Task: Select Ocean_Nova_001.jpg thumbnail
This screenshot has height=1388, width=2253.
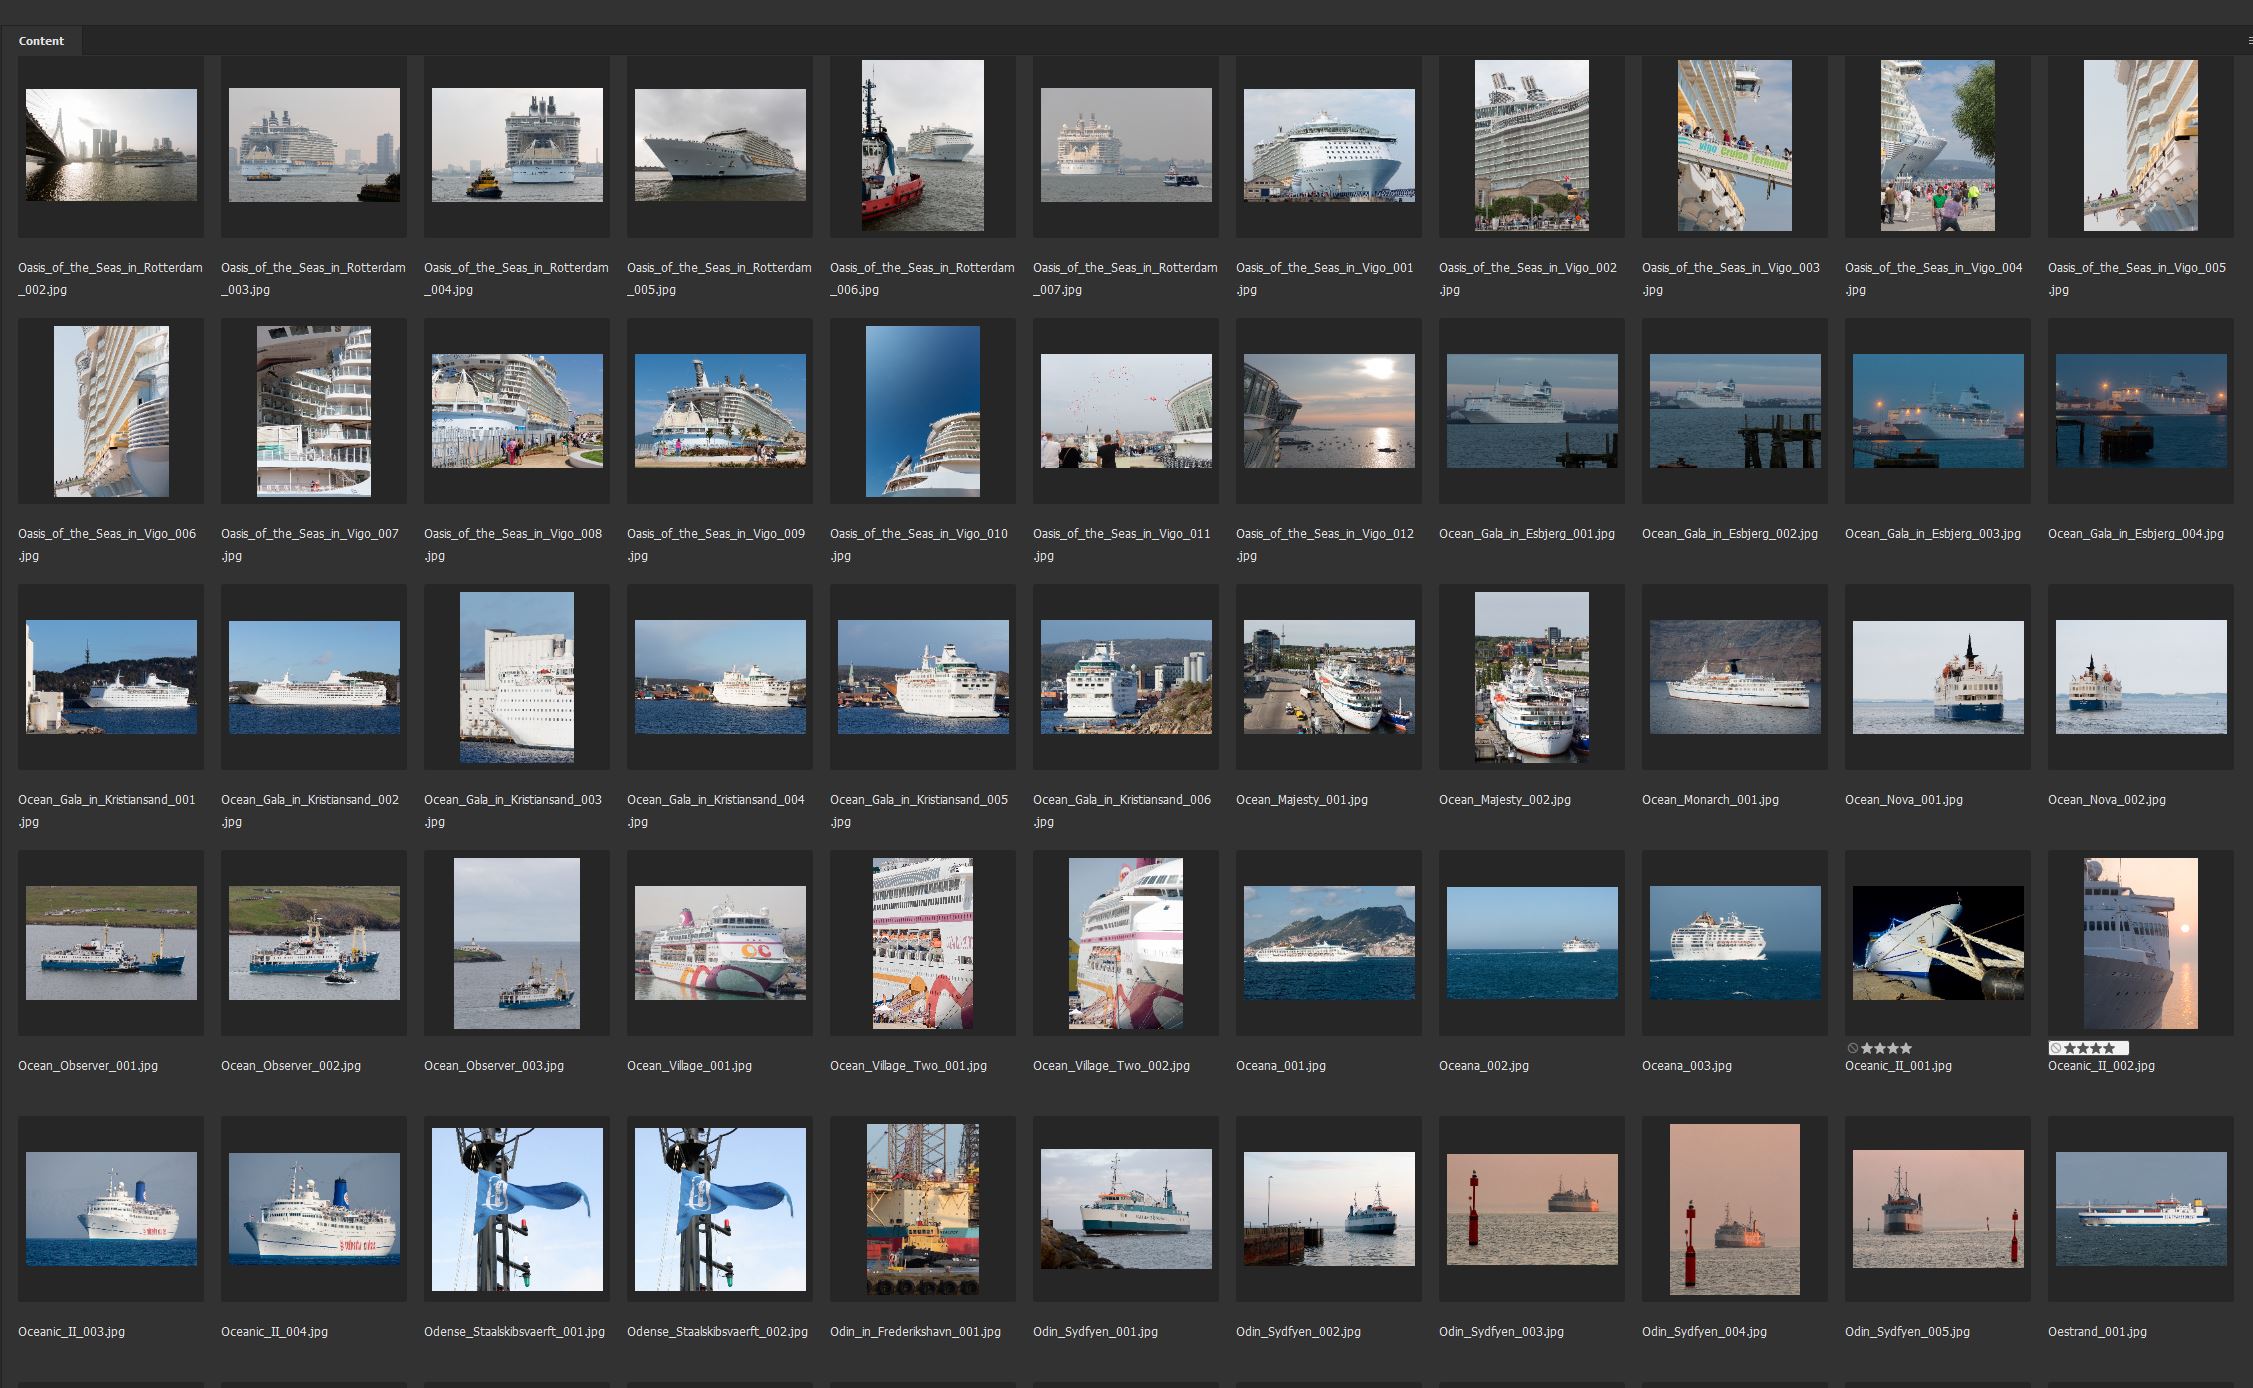Action: (1937, 677)
